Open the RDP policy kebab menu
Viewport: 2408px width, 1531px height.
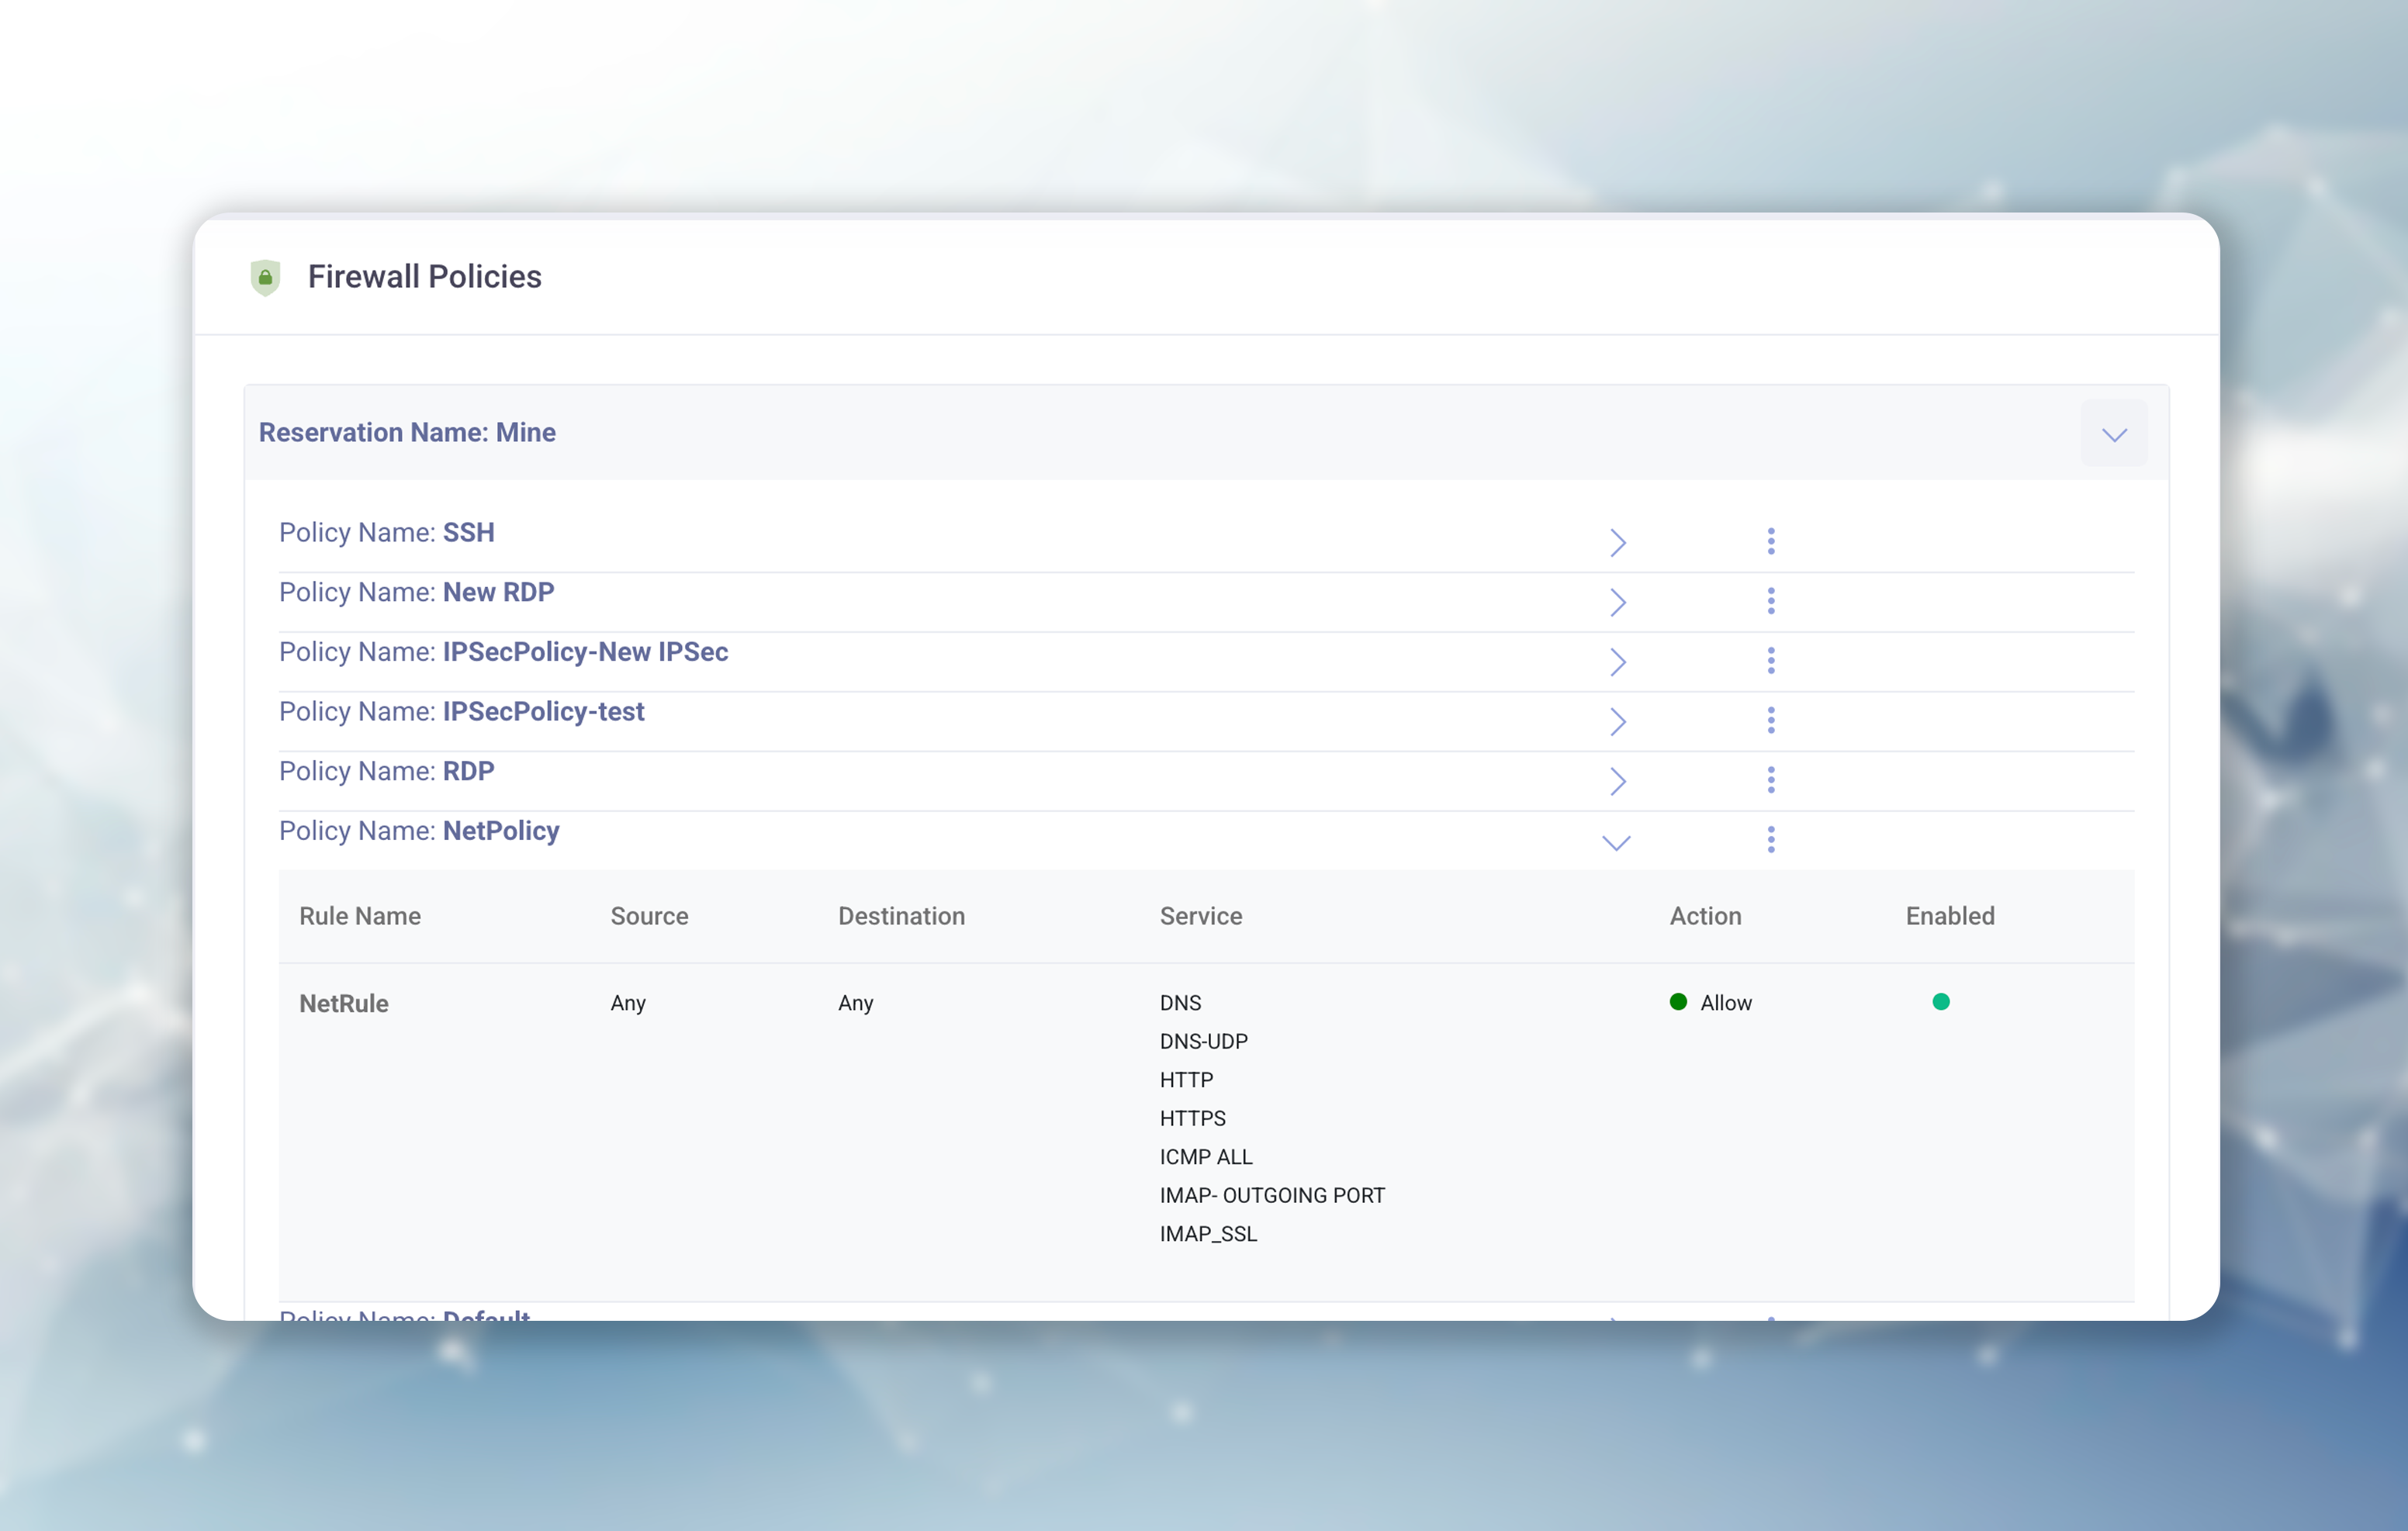(x=1770, y=780)
